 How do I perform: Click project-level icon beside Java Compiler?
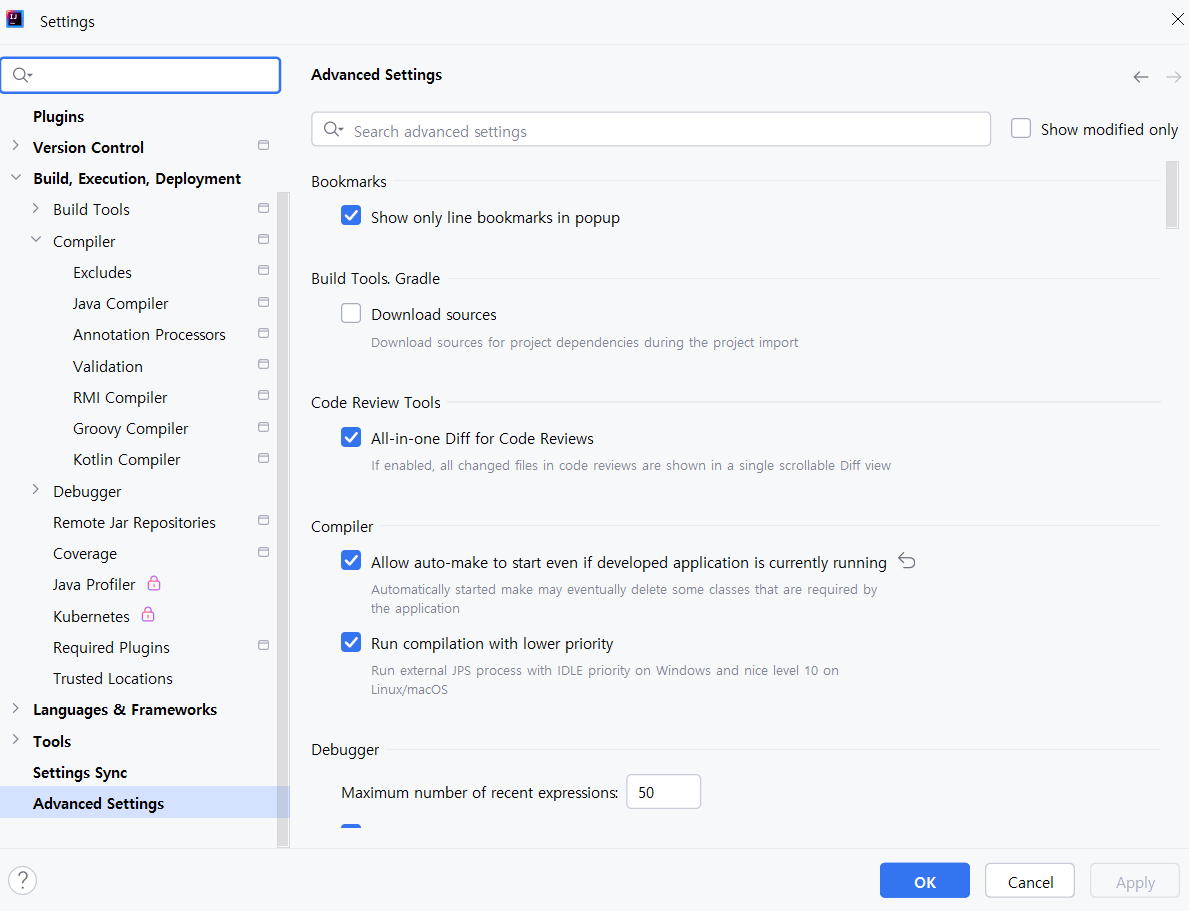point(263,302)
